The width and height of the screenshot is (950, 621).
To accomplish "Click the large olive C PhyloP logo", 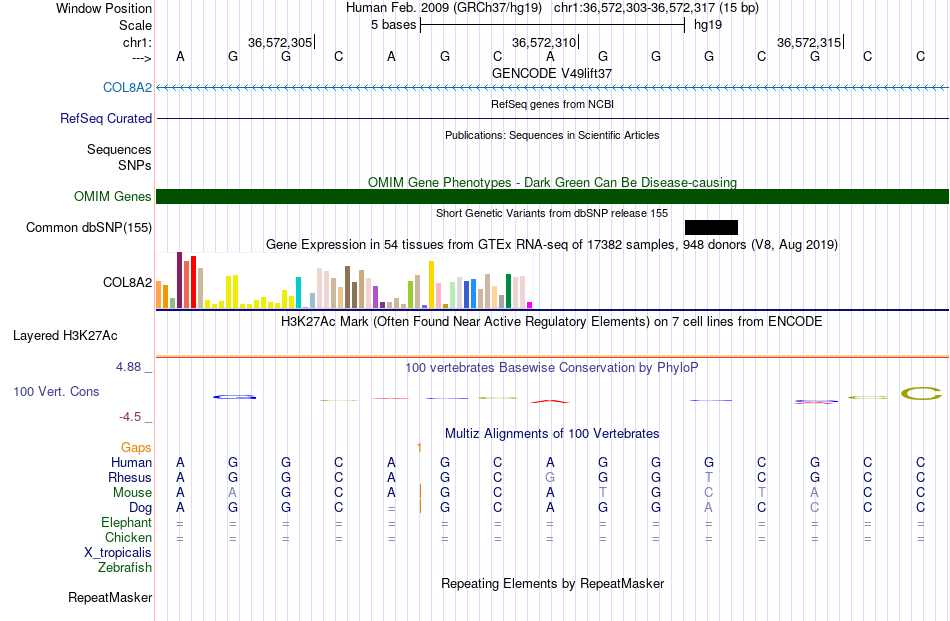I will point(921,394).
